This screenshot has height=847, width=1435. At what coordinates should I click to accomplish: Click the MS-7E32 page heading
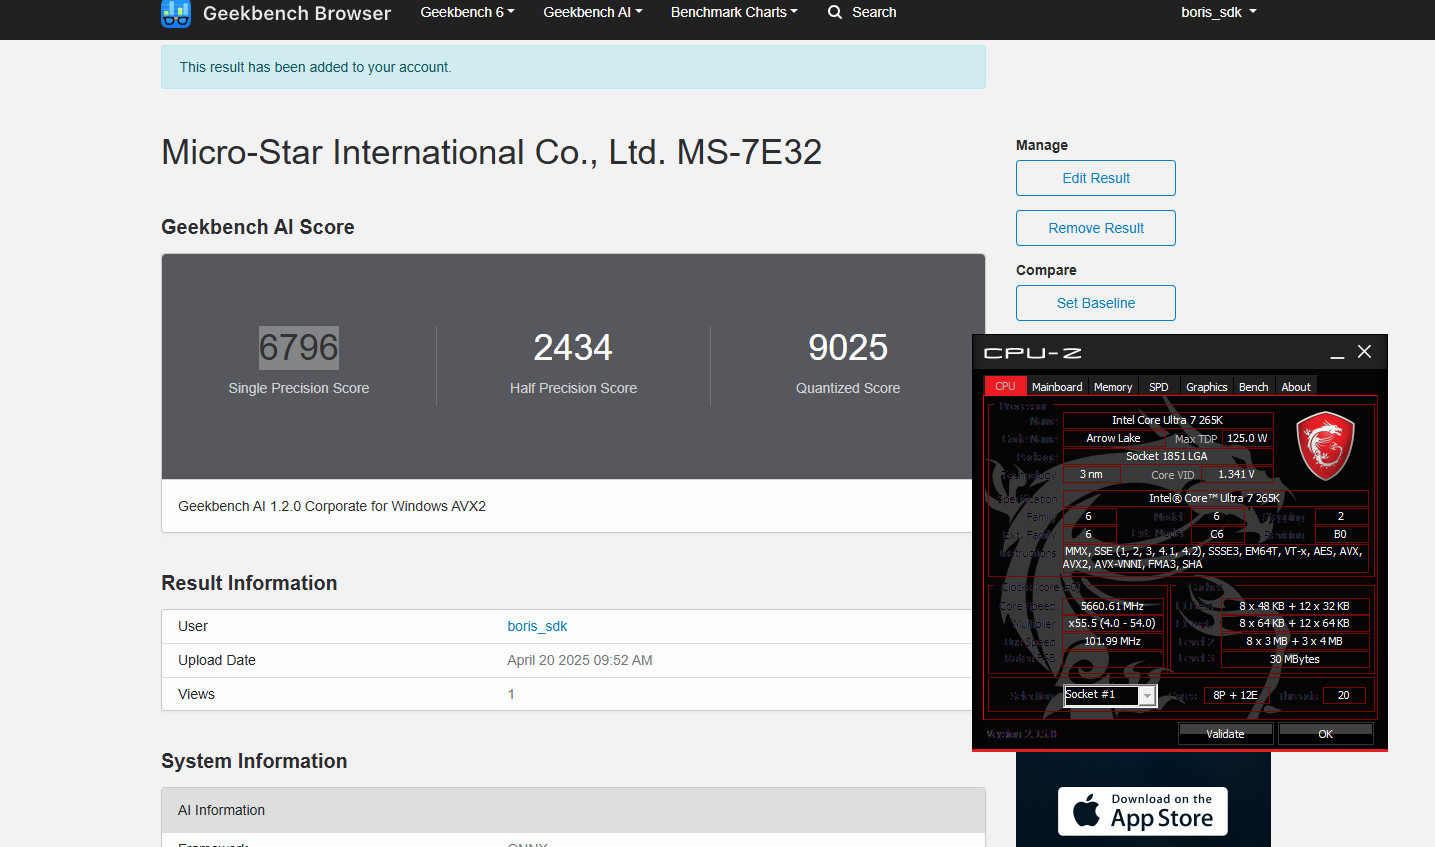(492, 152)
